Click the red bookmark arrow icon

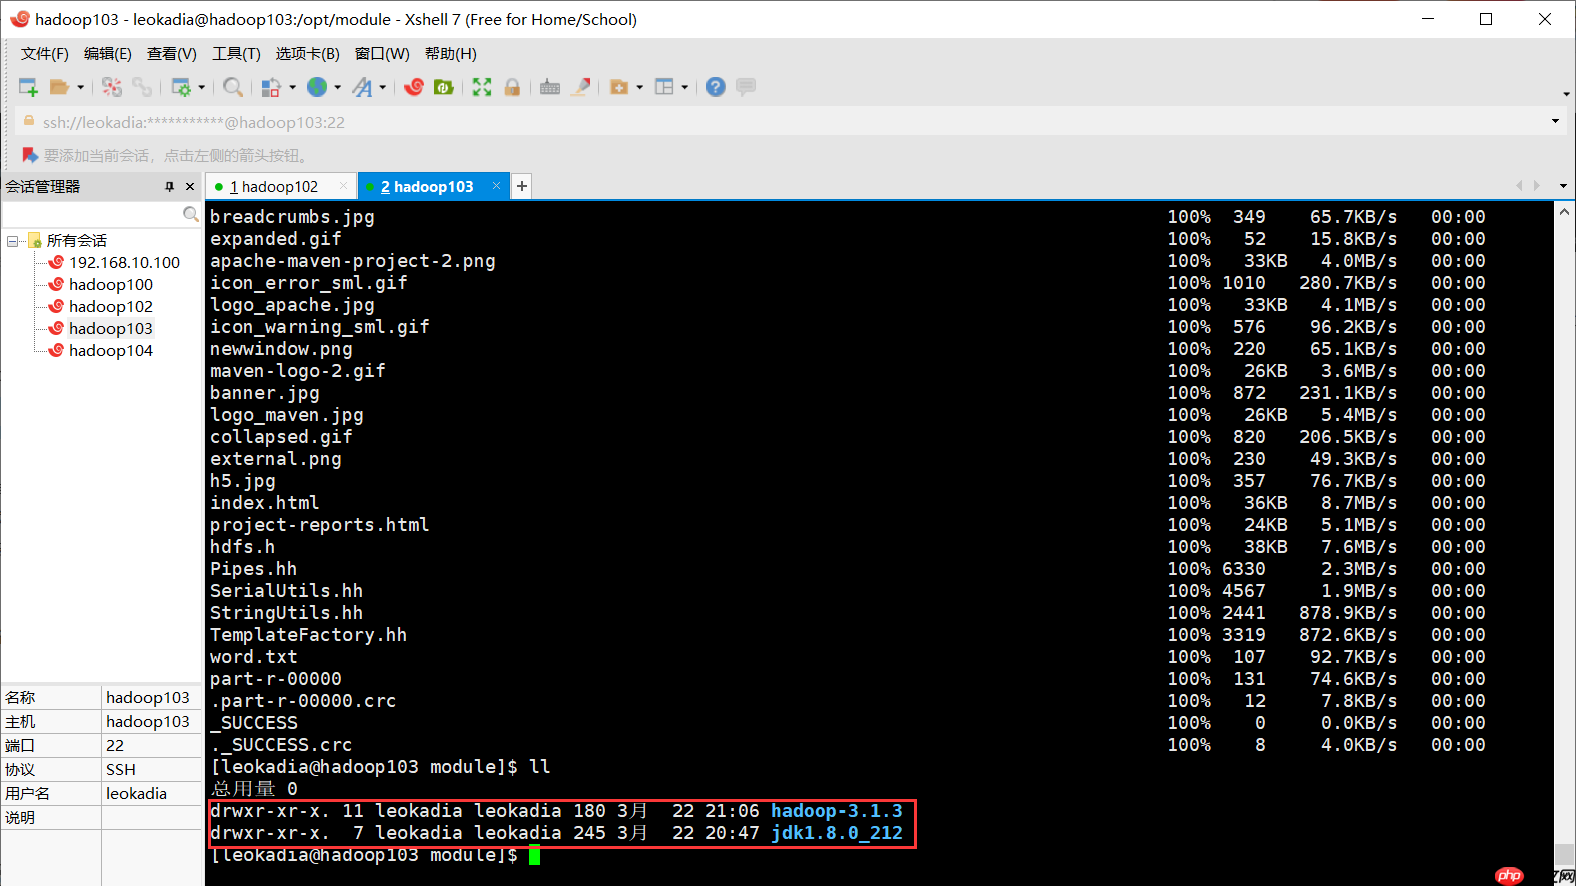[x=30, y=155]
